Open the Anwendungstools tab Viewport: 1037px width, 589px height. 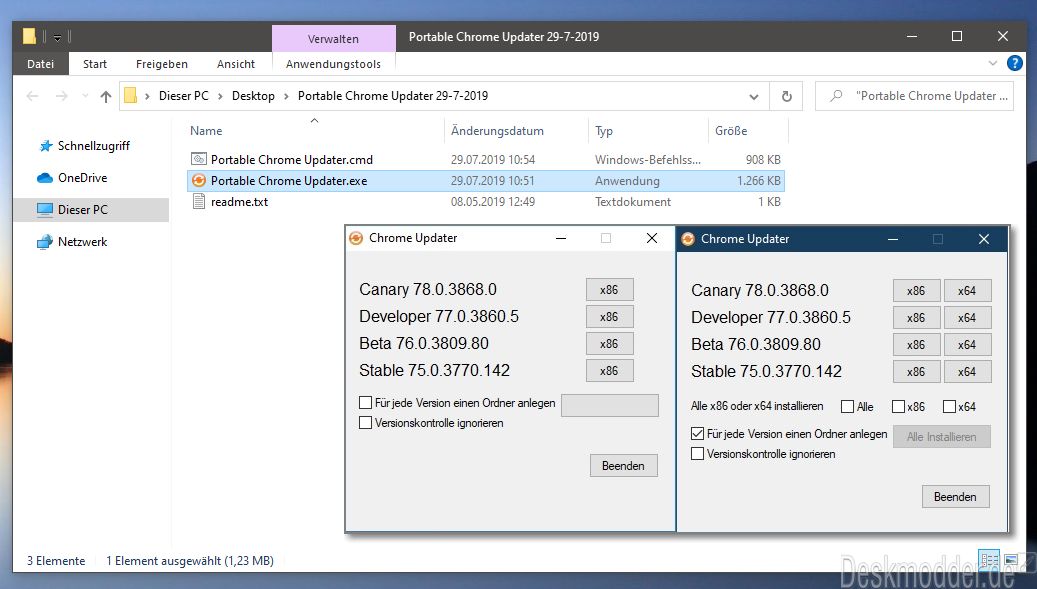click(x=333, y=64)
